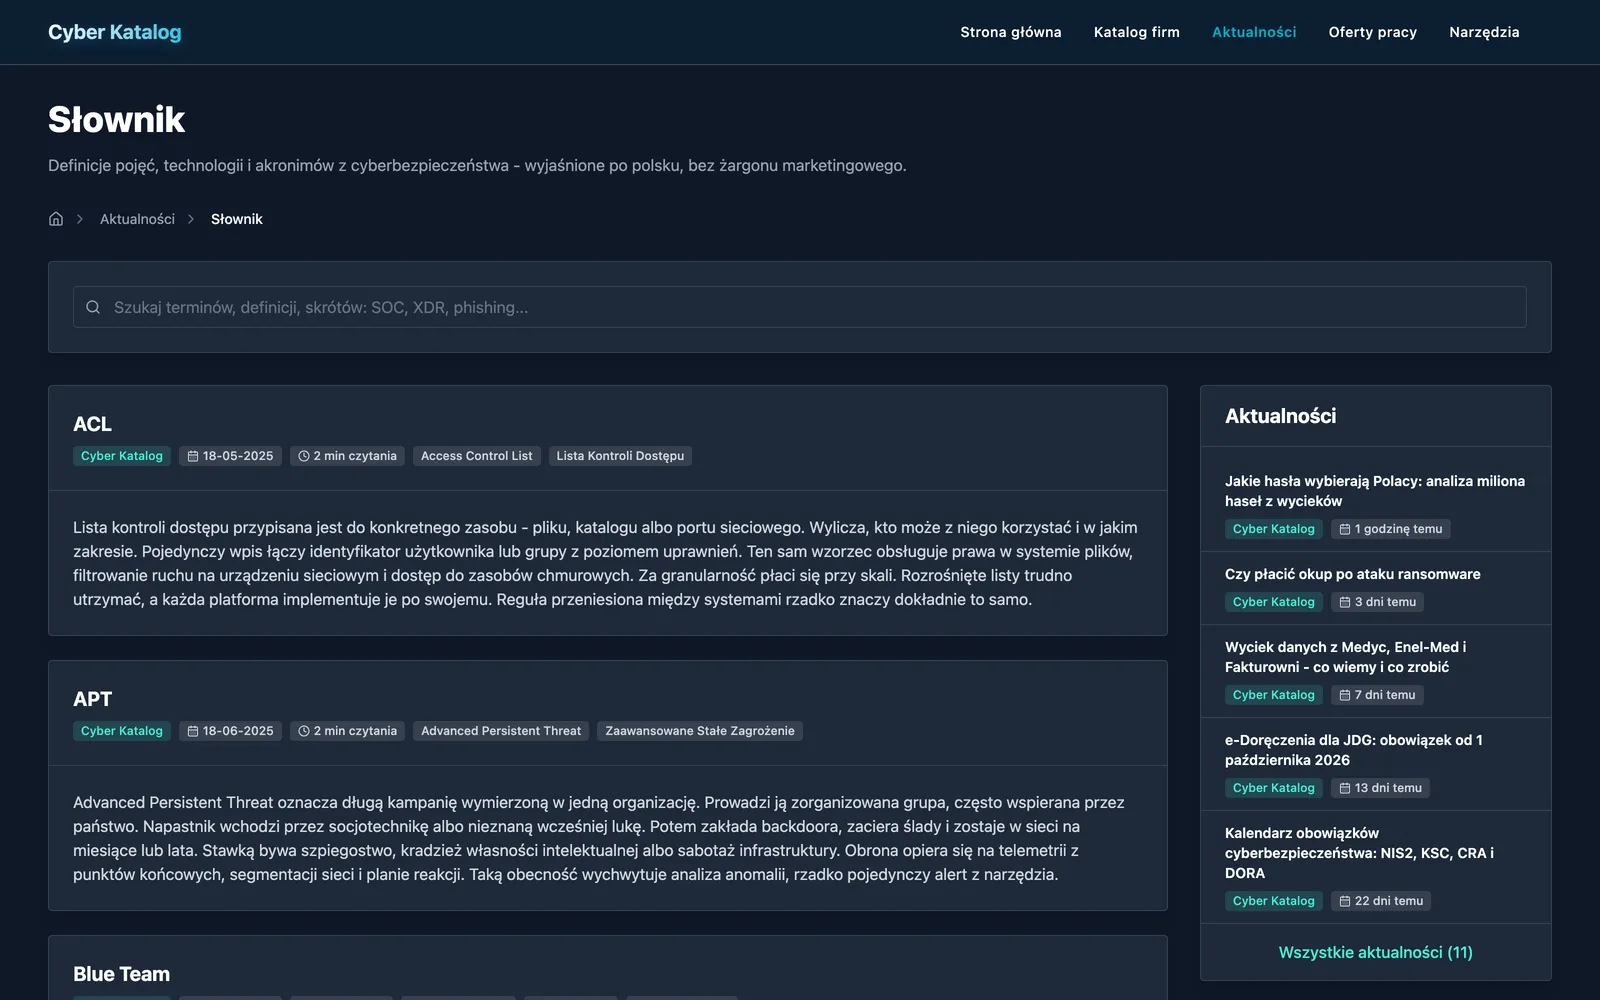The height and width of the screenshot is (1000, 1600).
Task: Click the calendar icon next to 18-05-2025
Action: click(193, 456)
